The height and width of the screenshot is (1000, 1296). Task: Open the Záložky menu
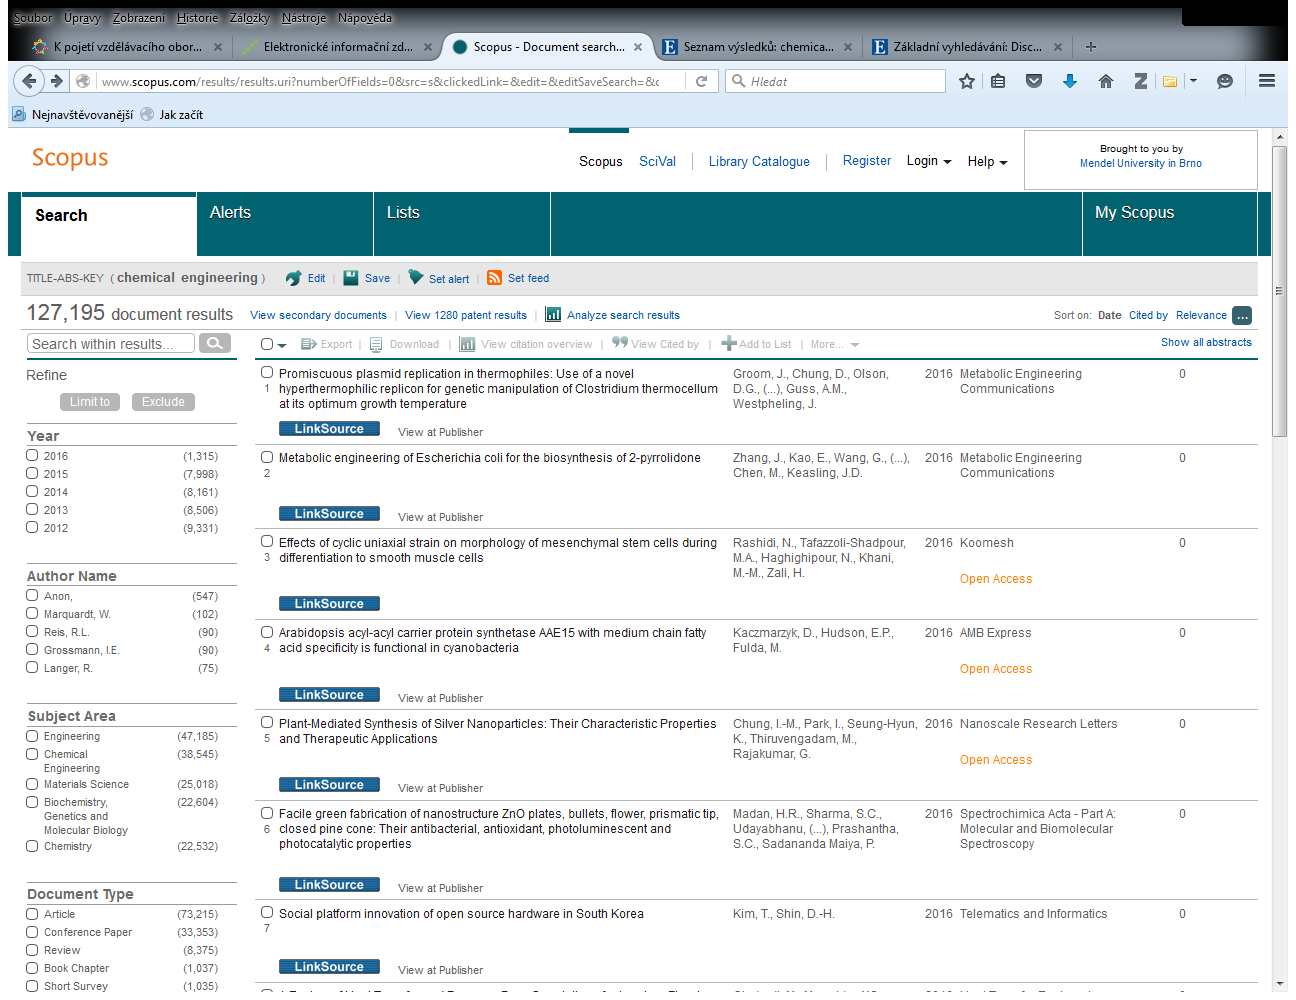pyautogui.click(x=249, y=18)
